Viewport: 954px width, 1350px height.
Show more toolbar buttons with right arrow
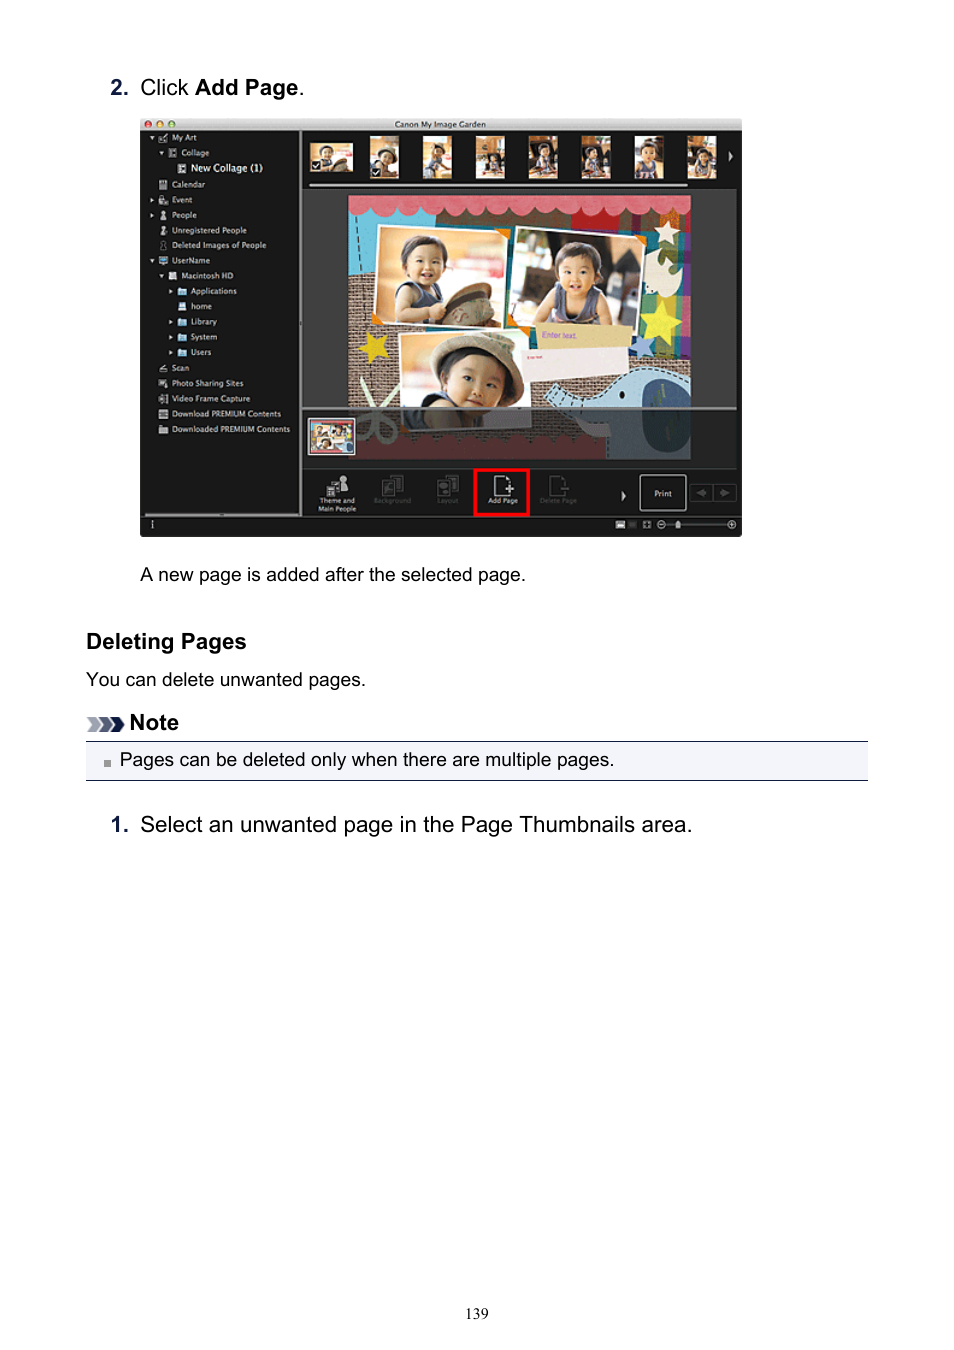click(x=623, y=495)
